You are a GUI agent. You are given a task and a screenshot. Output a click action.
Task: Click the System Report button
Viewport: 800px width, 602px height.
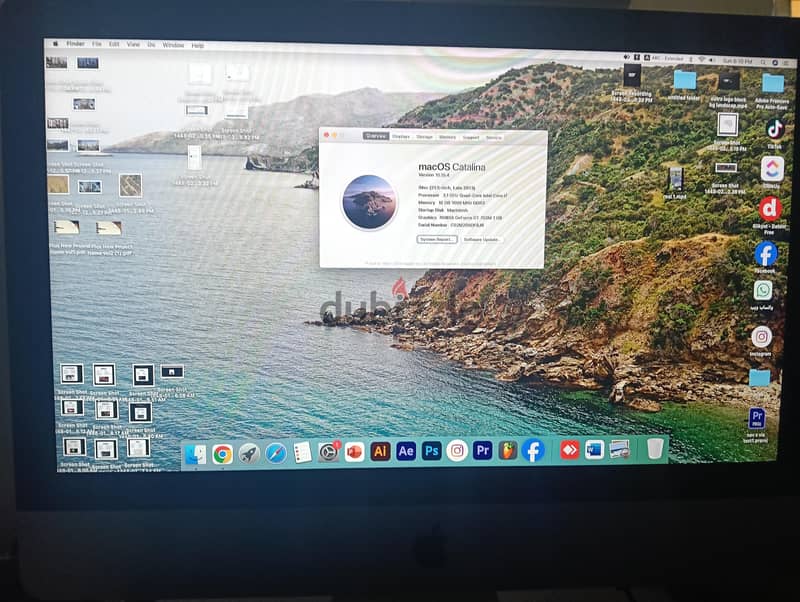(x=437, y=239)
